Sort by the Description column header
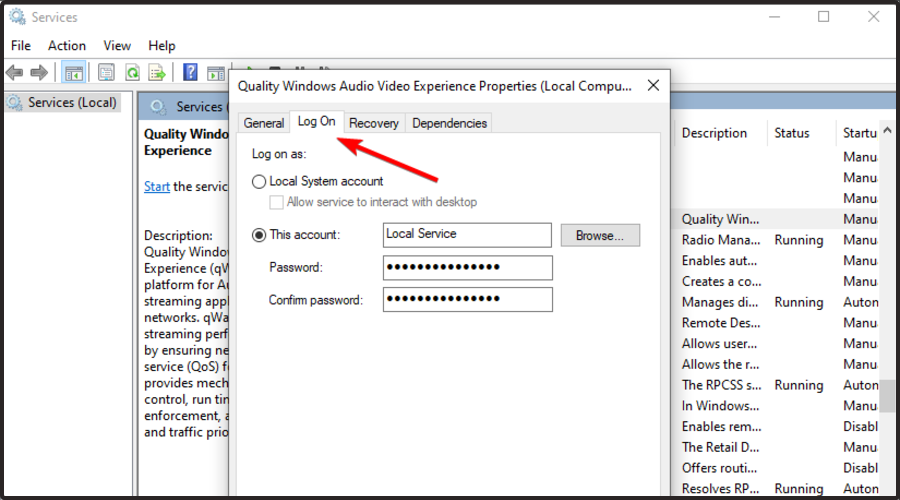 coord(715,133)
